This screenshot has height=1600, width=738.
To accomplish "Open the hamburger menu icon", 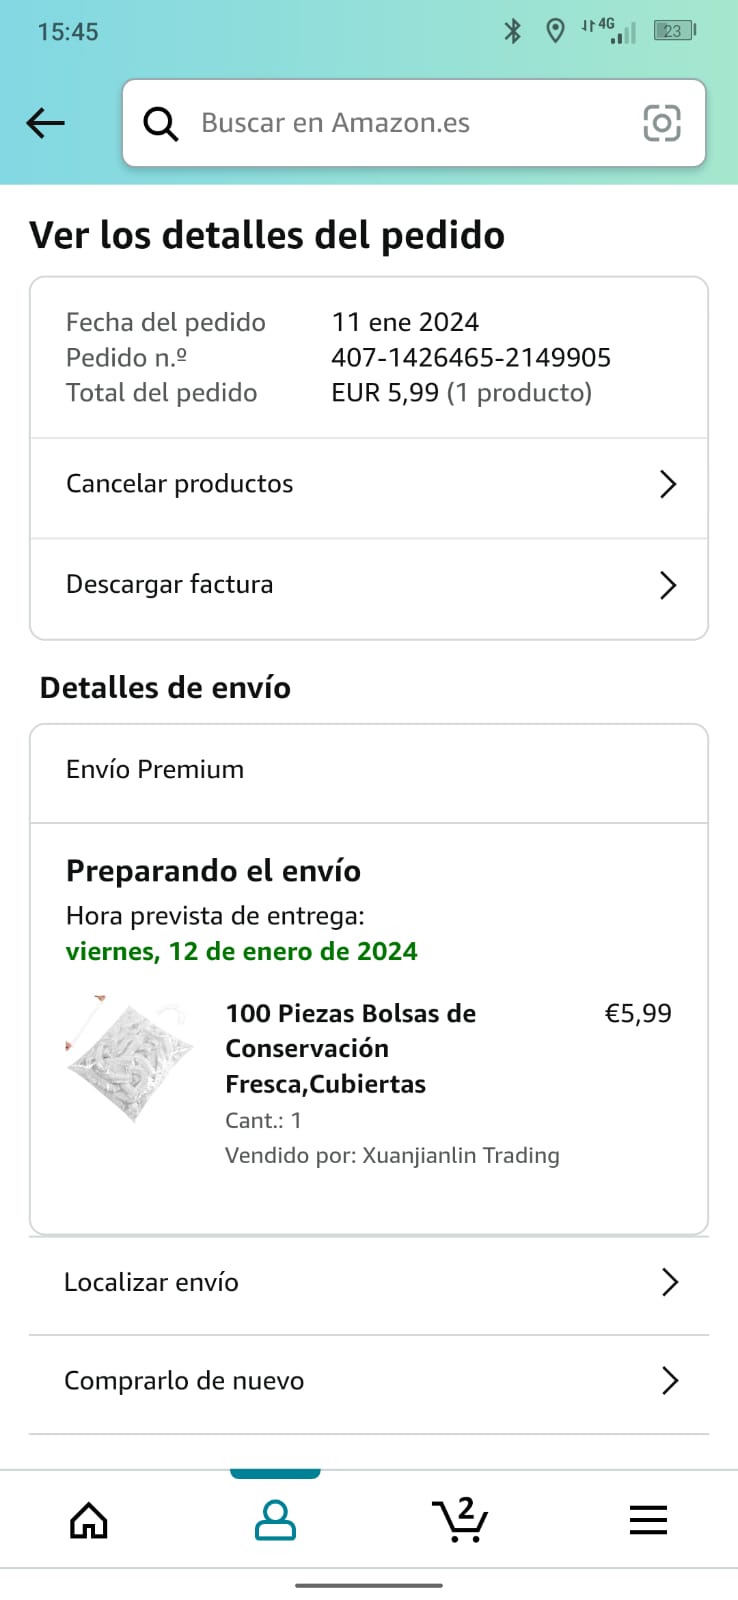I will 648,1520.
